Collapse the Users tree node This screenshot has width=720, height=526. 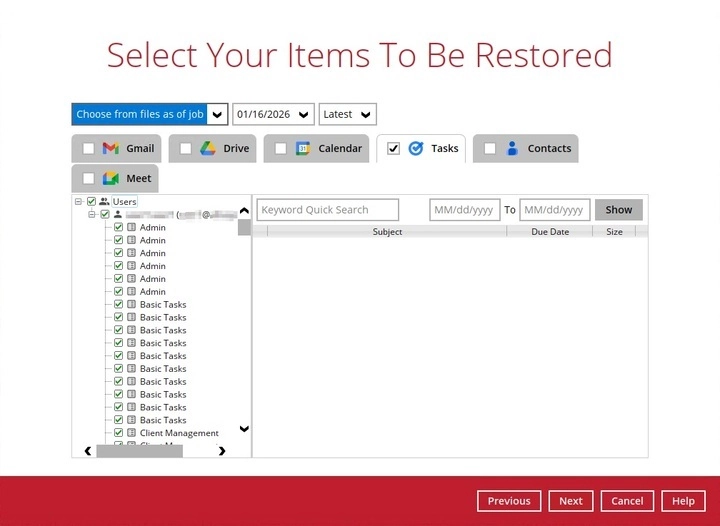tap(79, 202)
